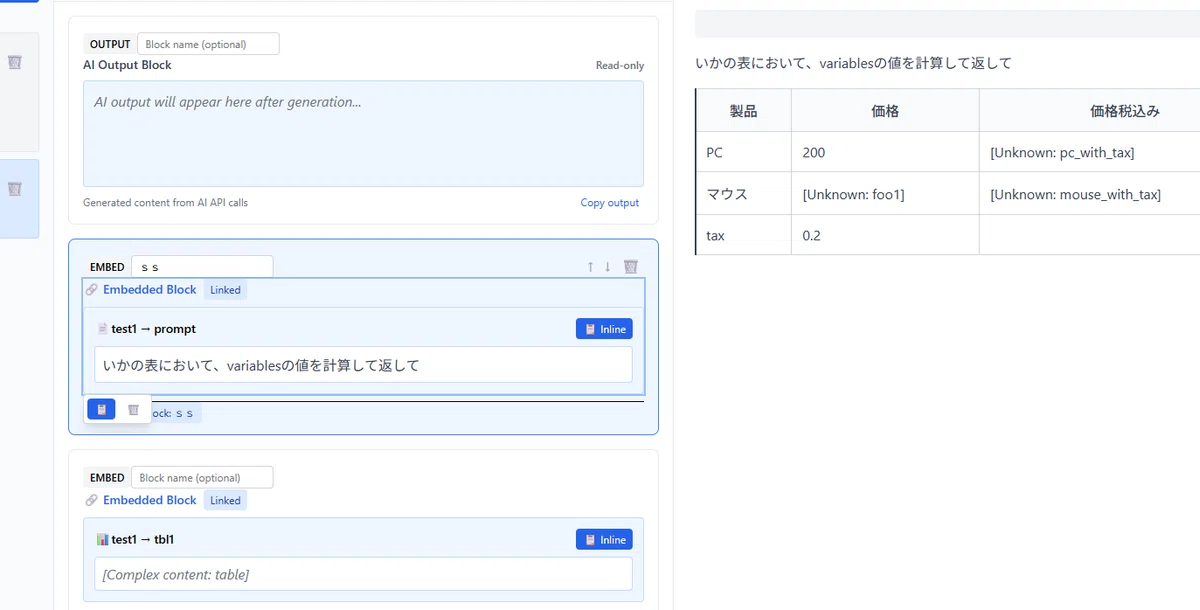
Task: Click the document icon beside test1 → prompt
Action: pyautogui.click(x=102, y=328)
